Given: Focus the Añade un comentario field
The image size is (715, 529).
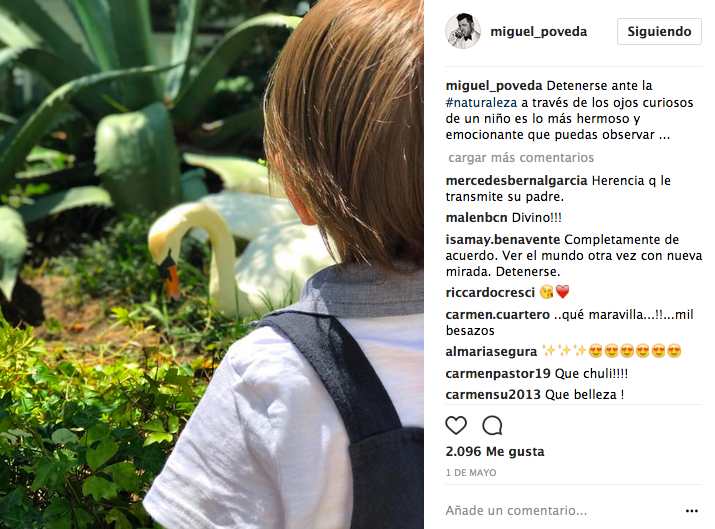Looking at the screenshot, I should [562, 510].
